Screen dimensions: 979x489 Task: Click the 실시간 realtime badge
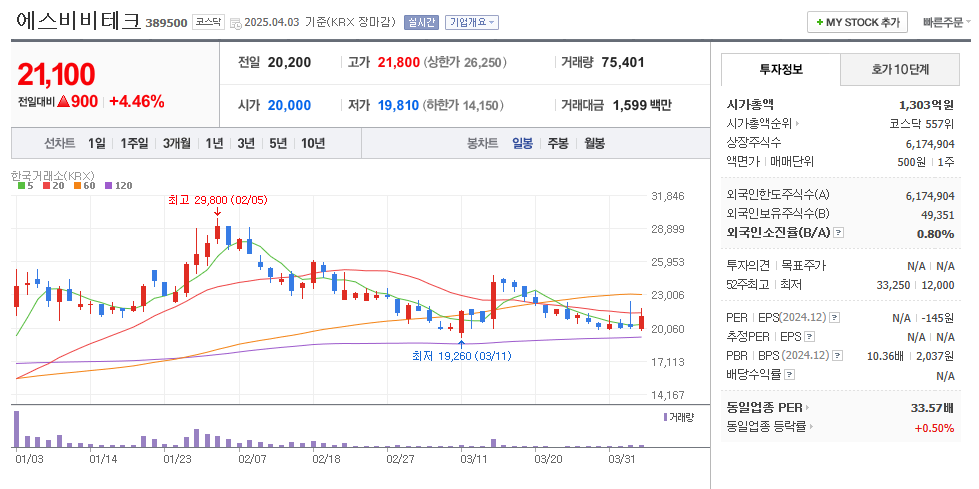point(421,22)
